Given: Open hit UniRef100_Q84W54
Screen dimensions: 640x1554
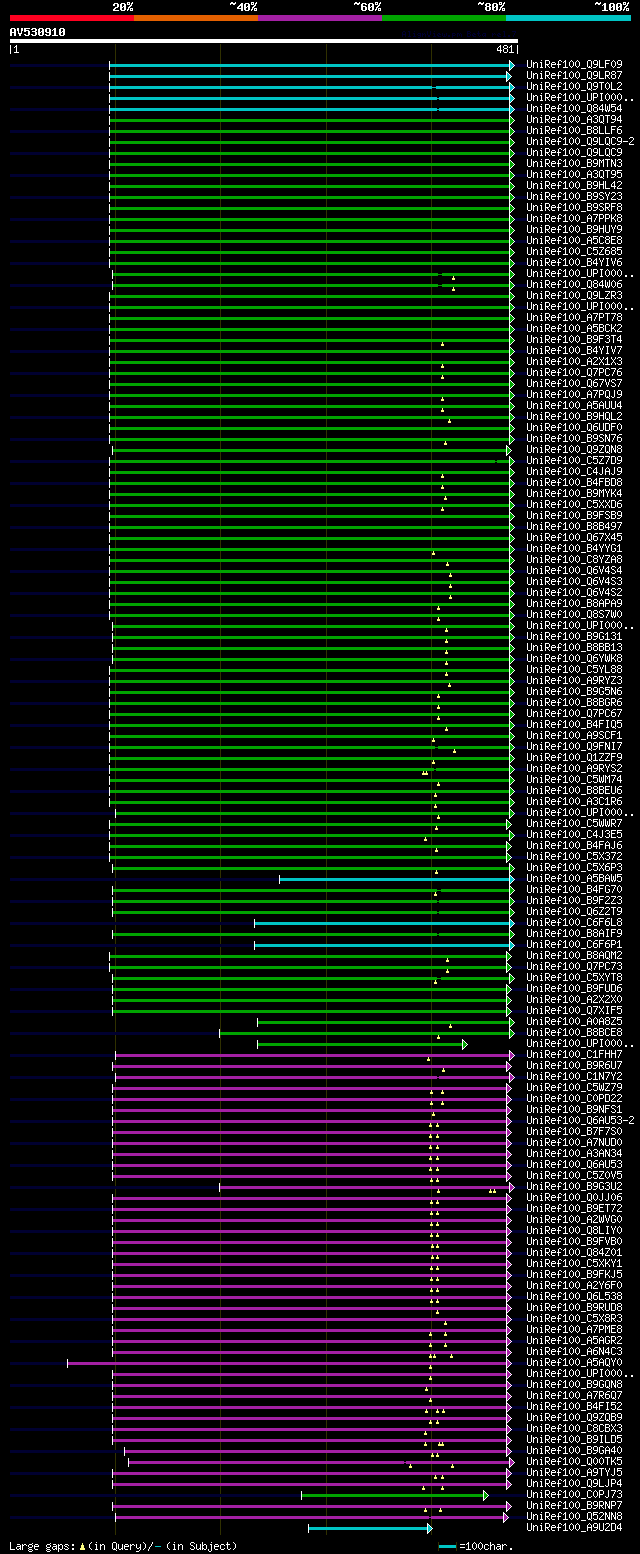Looking at the screenshot, I should point(574,108).
